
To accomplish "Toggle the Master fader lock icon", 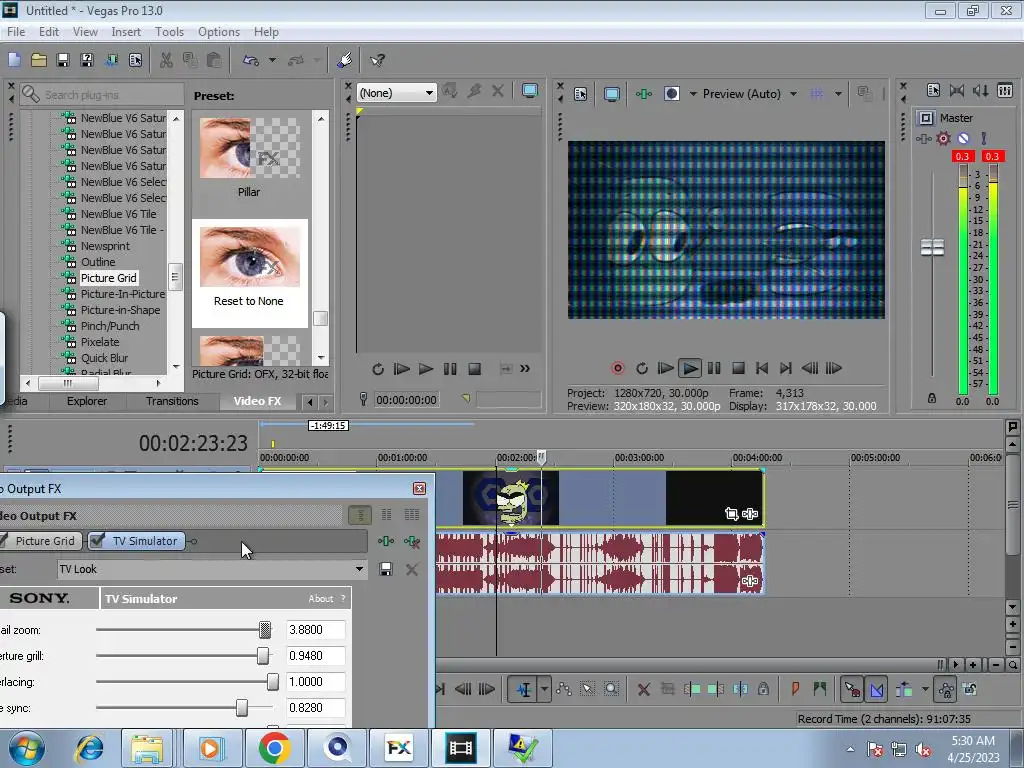I will [x=932, y=398].
